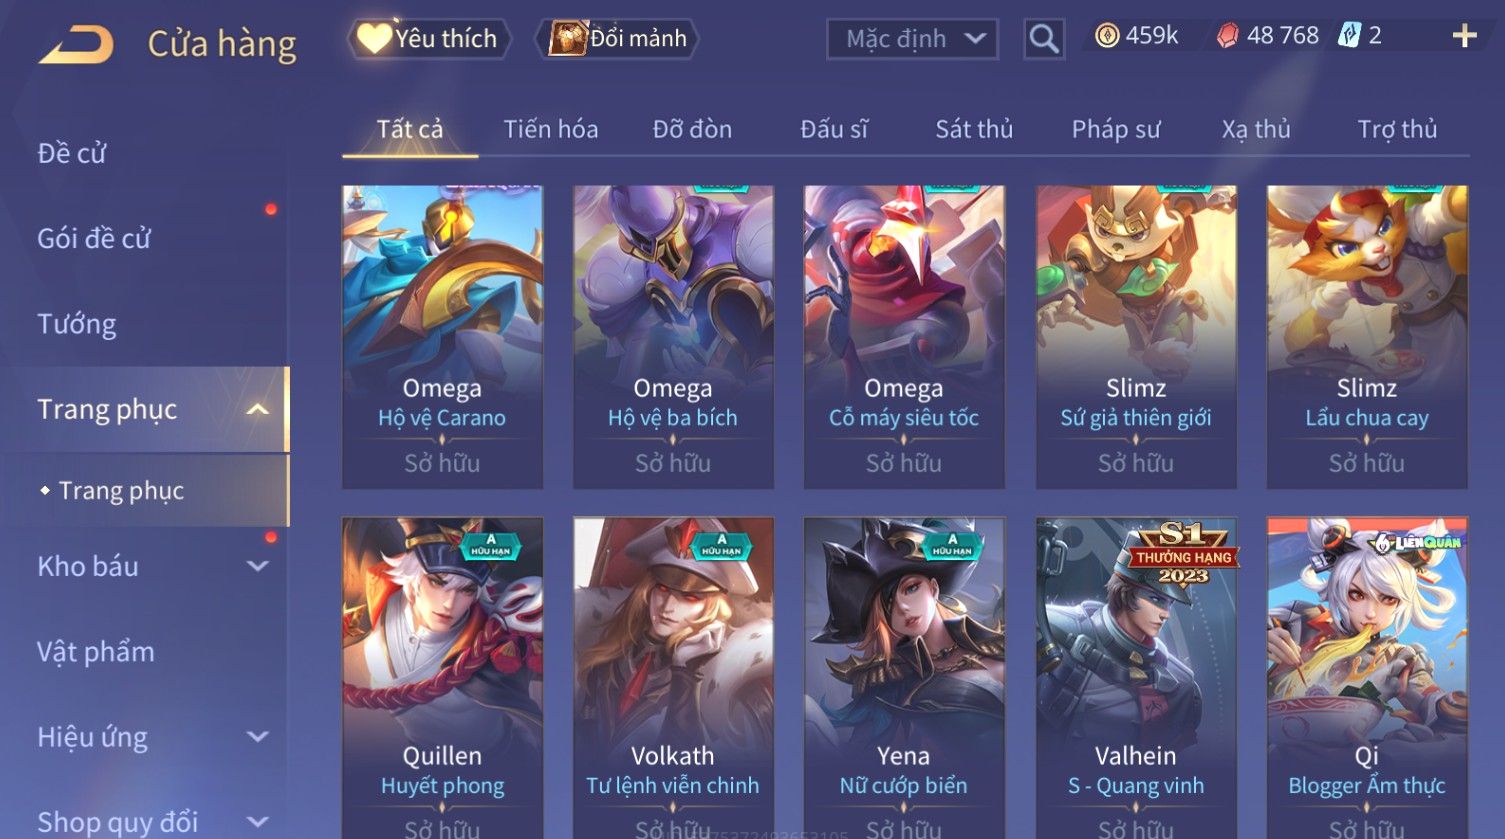This screenshot has height=839, width=1505.
Task: Click the red ruby currency icon
Action: click(x=1227, y=36)
